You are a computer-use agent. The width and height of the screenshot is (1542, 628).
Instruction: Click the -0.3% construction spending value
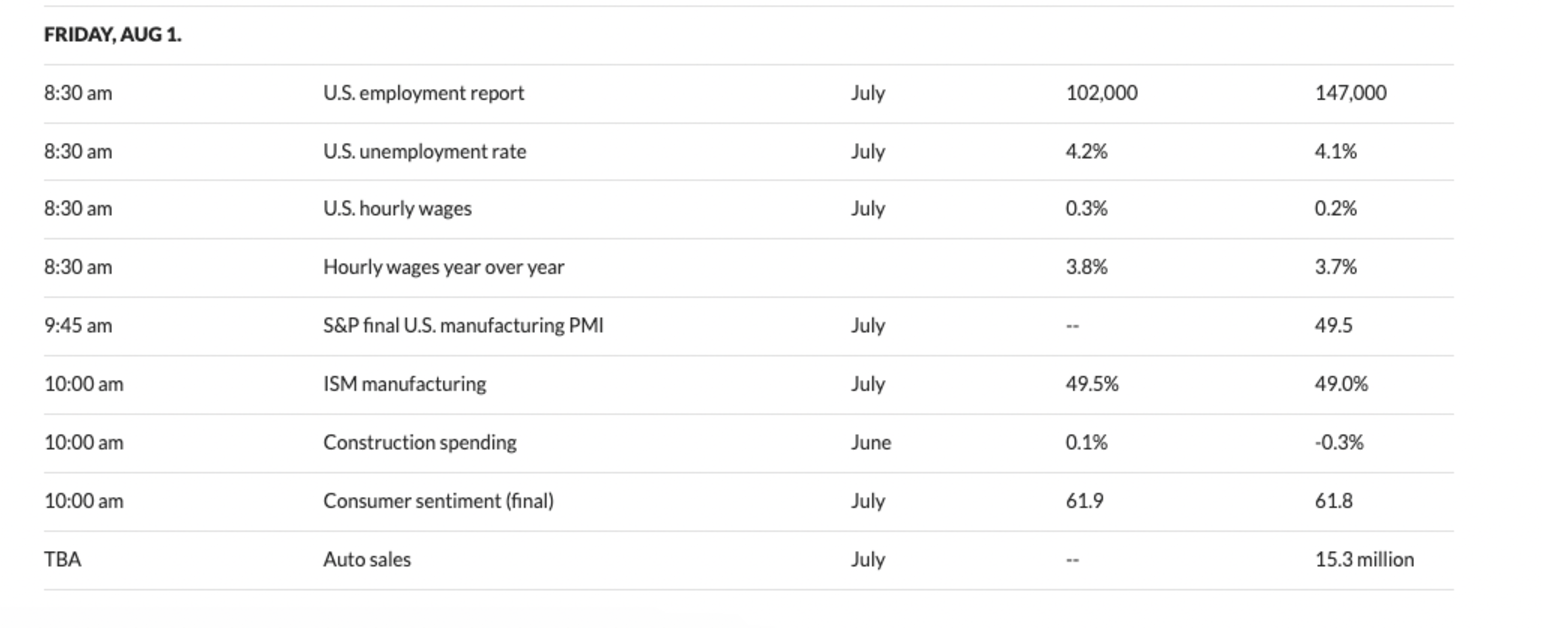1338,442
